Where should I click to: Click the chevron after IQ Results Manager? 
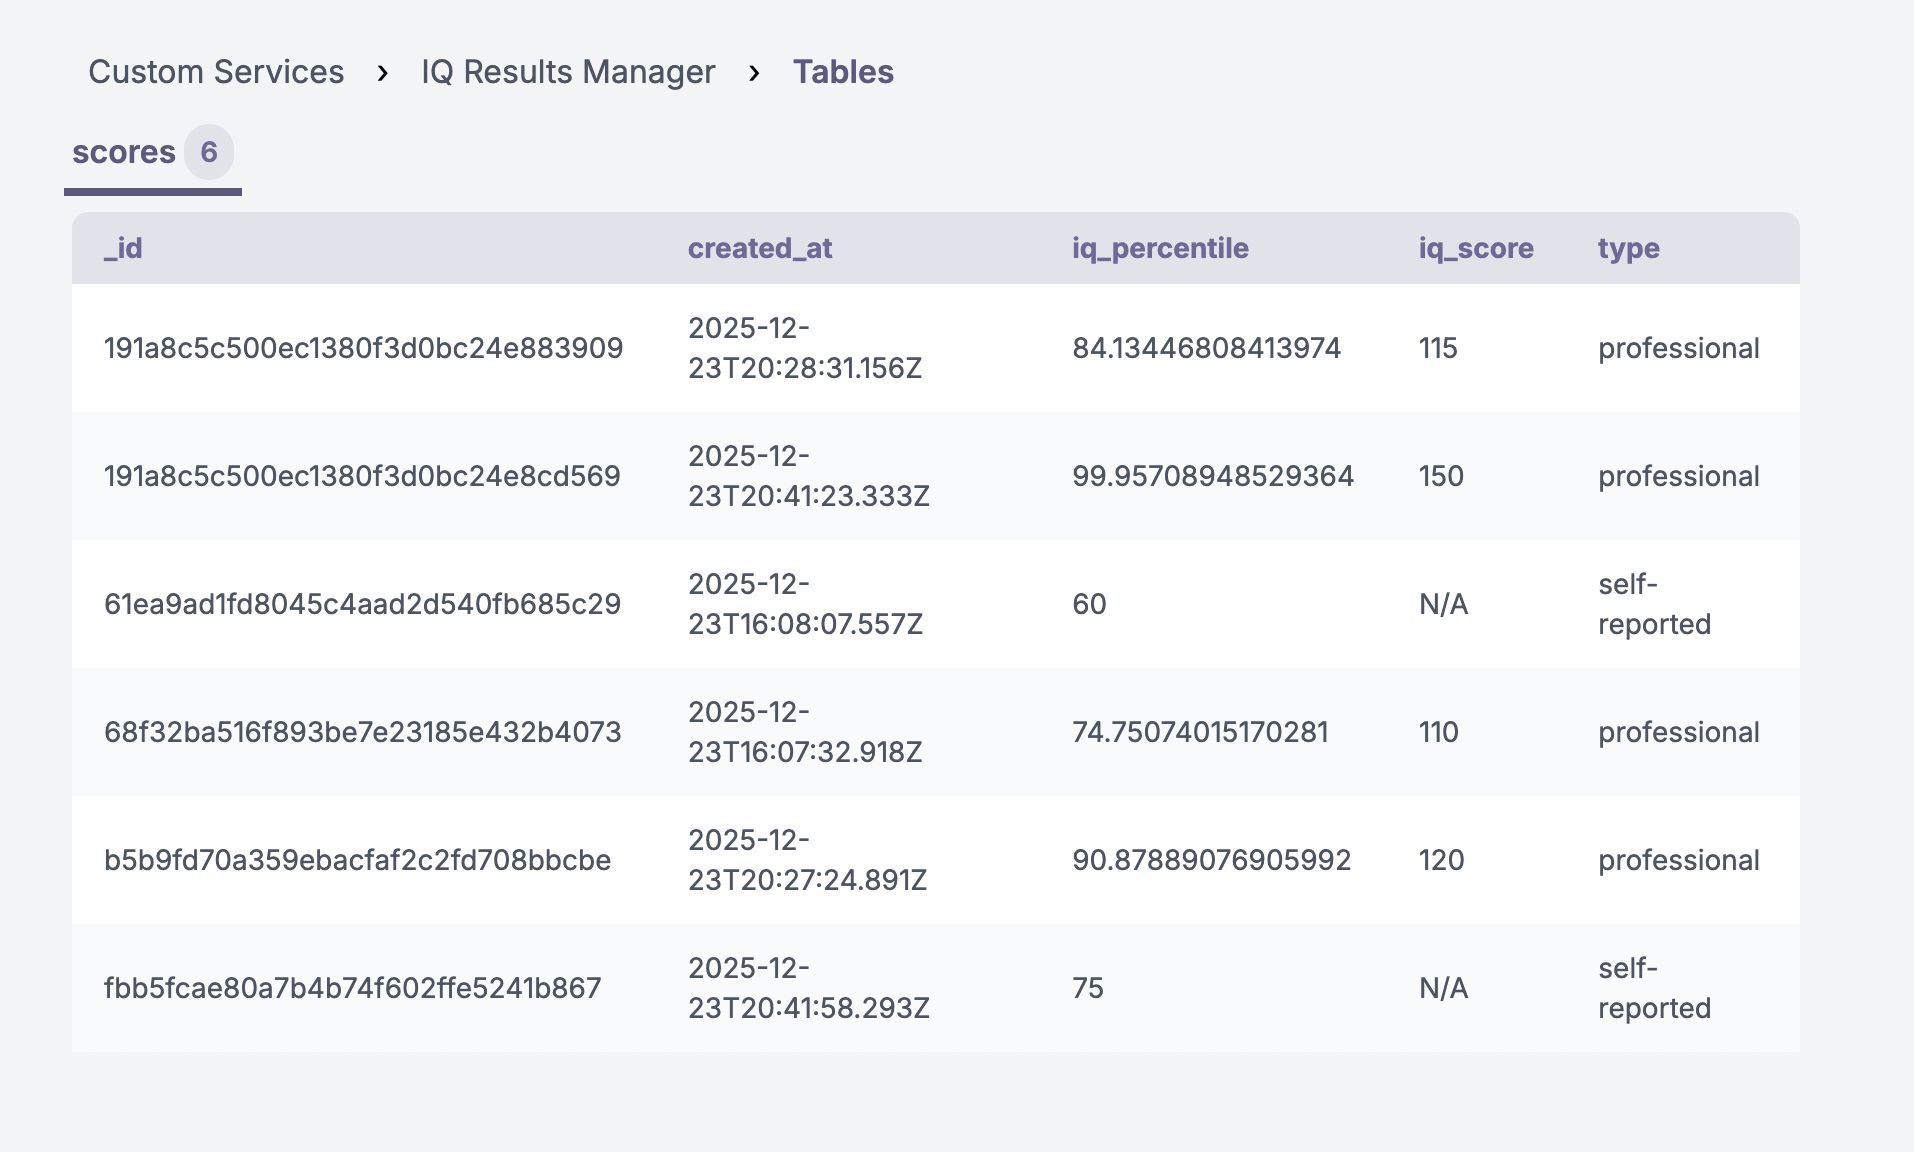coord(753,71)
